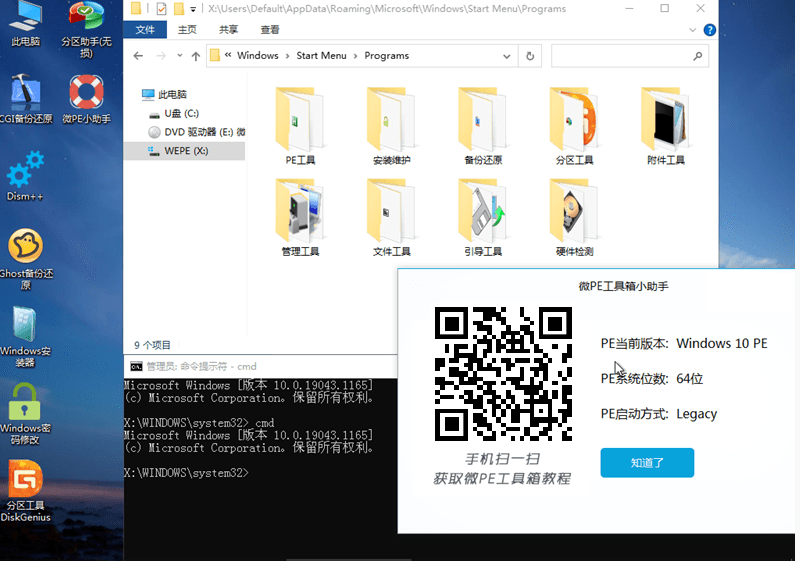Open the 文件 ribbon tab
Image resolution: width=800 pixels, height=561 pixels.
[x=145, y=30]
